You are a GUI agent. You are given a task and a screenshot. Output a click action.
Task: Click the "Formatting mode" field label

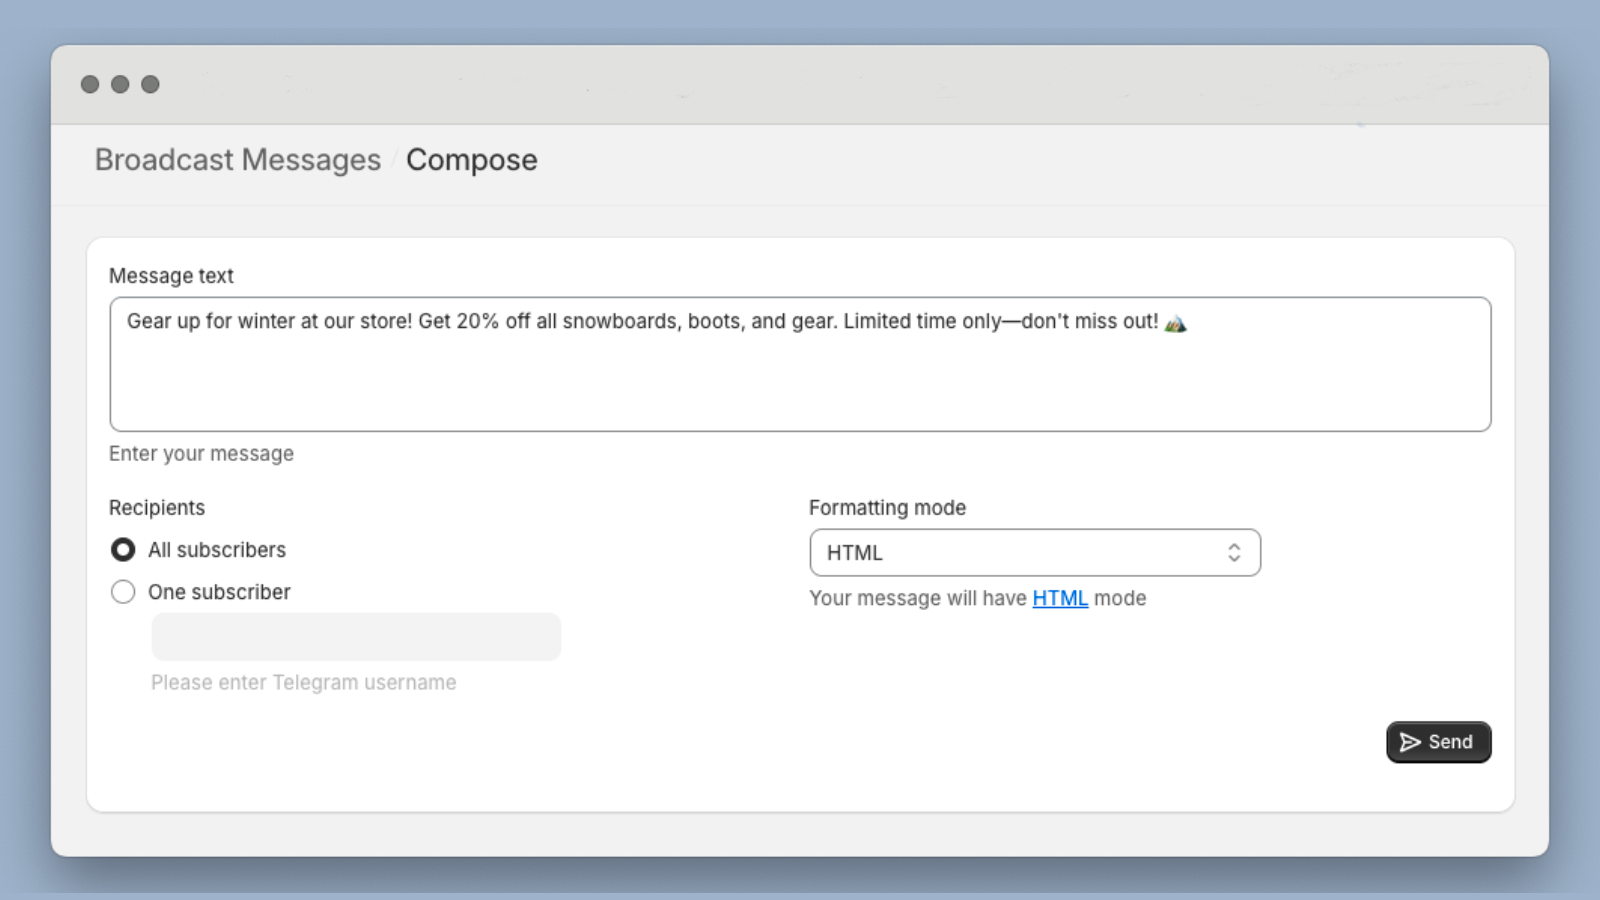(x=887, y=508)
